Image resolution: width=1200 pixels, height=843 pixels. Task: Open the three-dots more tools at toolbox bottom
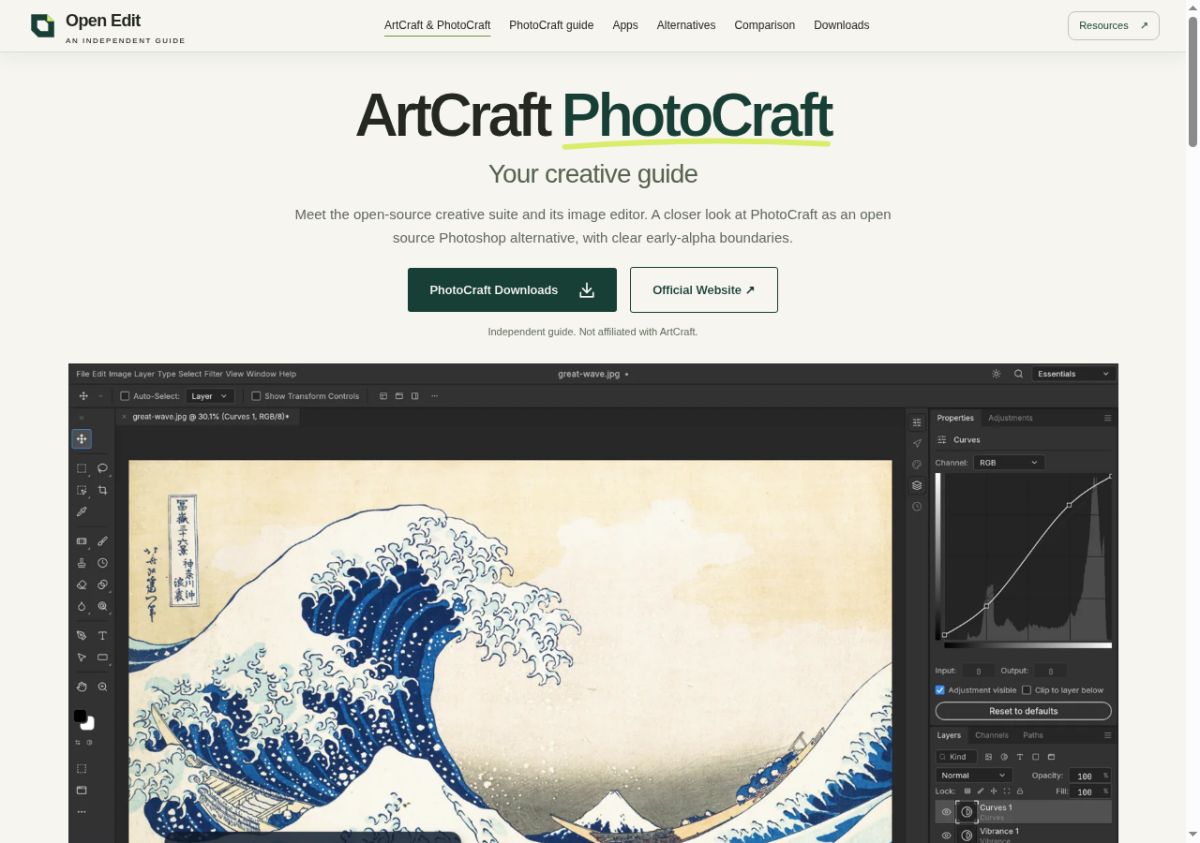pos(82,811)
